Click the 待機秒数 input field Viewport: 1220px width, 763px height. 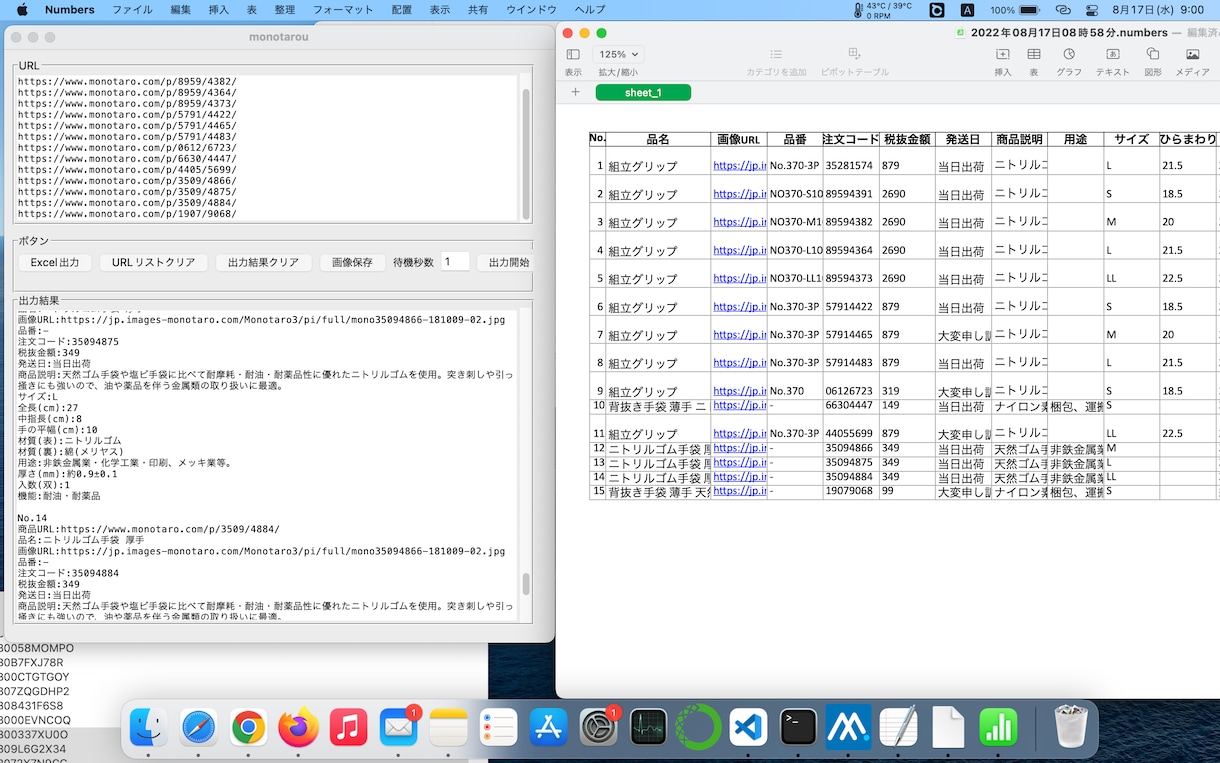455,262
